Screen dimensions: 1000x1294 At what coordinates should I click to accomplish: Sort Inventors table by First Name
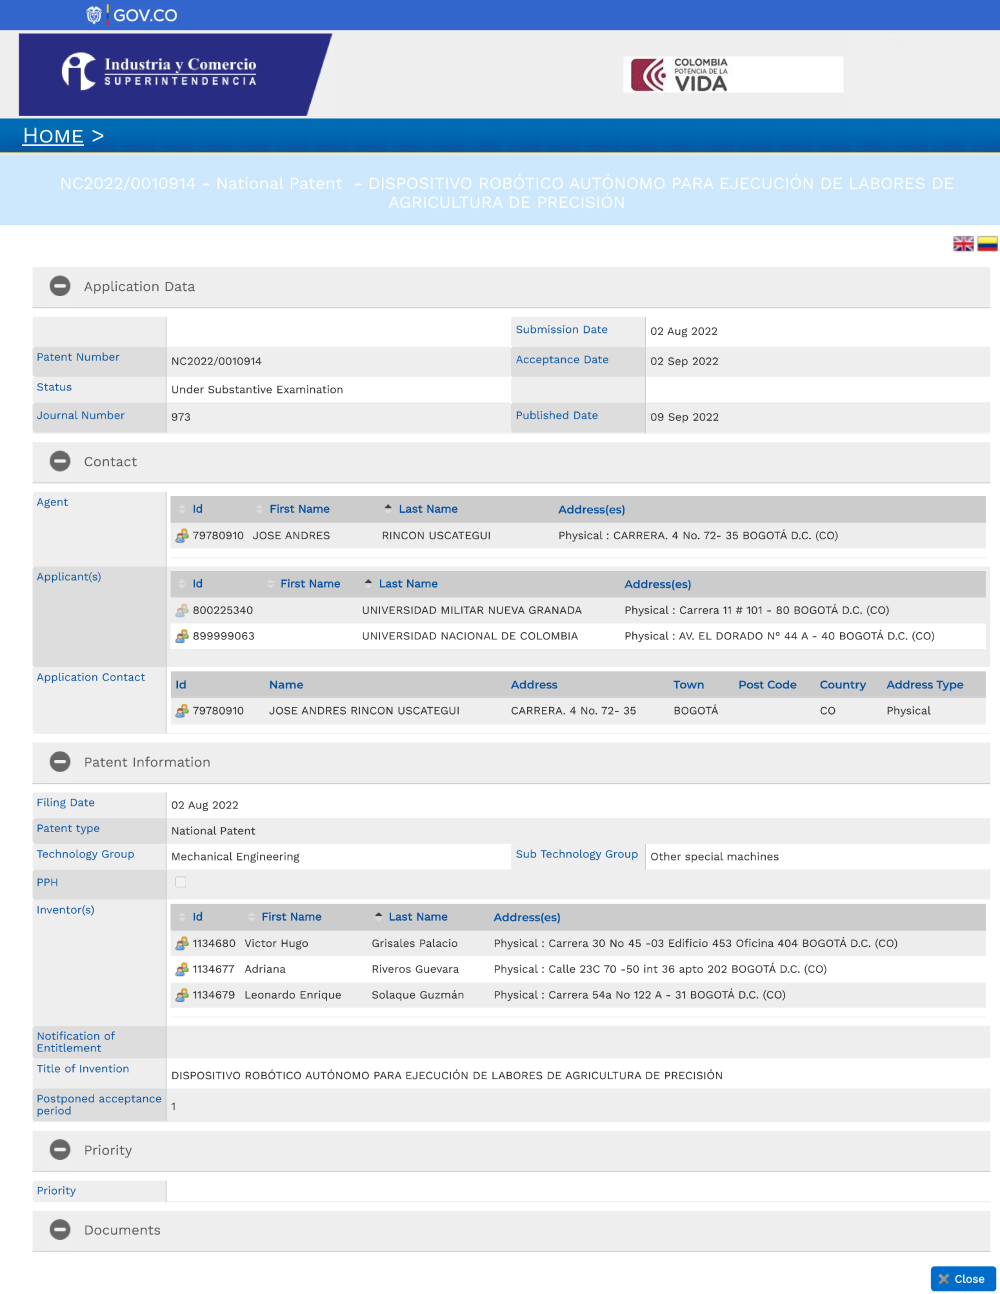[x=291, y=917]
